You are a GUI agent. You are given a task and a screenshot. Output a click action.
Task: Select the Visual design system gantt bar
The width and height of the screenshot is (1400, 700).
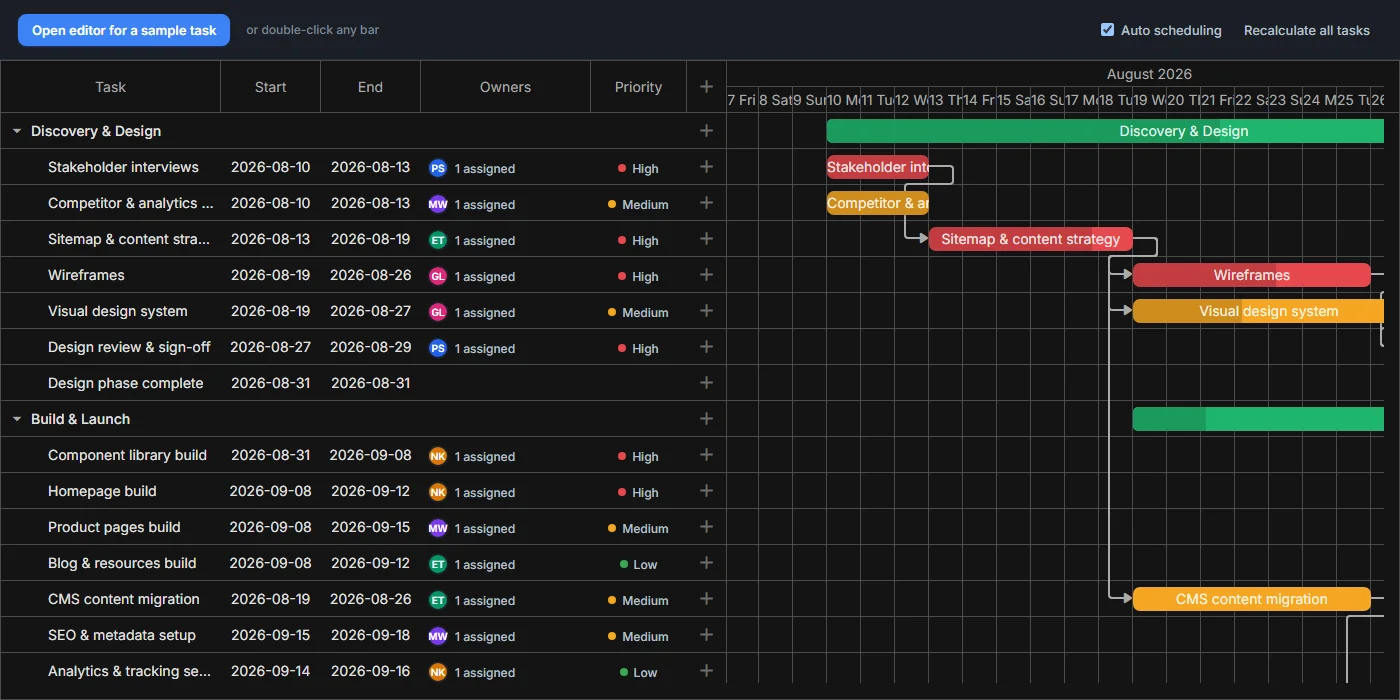click(1258, 311)
